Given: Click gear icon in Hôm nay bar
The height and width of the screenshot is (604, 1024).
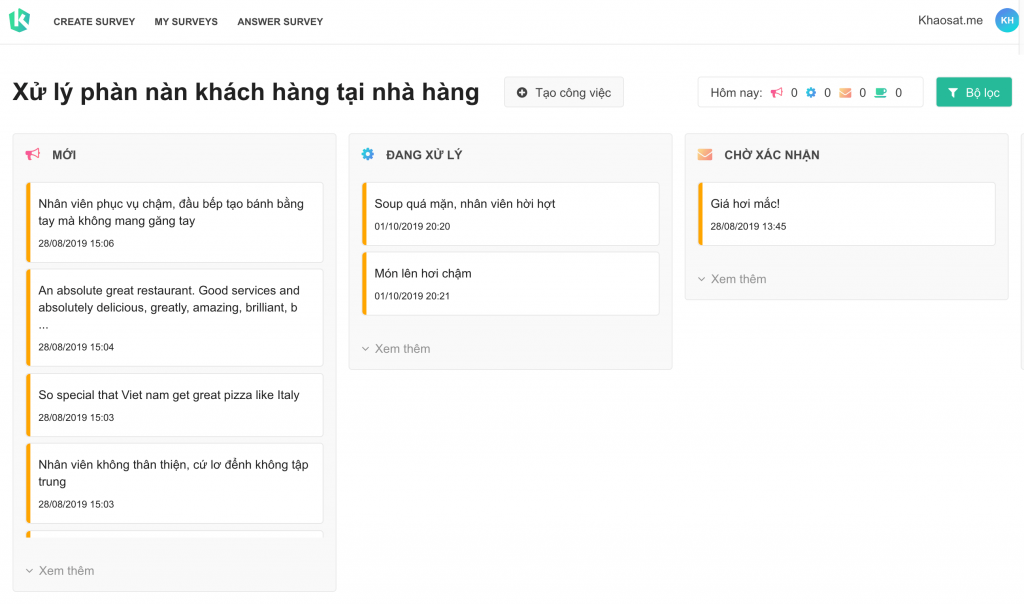Looking at the screenshot, I should point(811,93).
